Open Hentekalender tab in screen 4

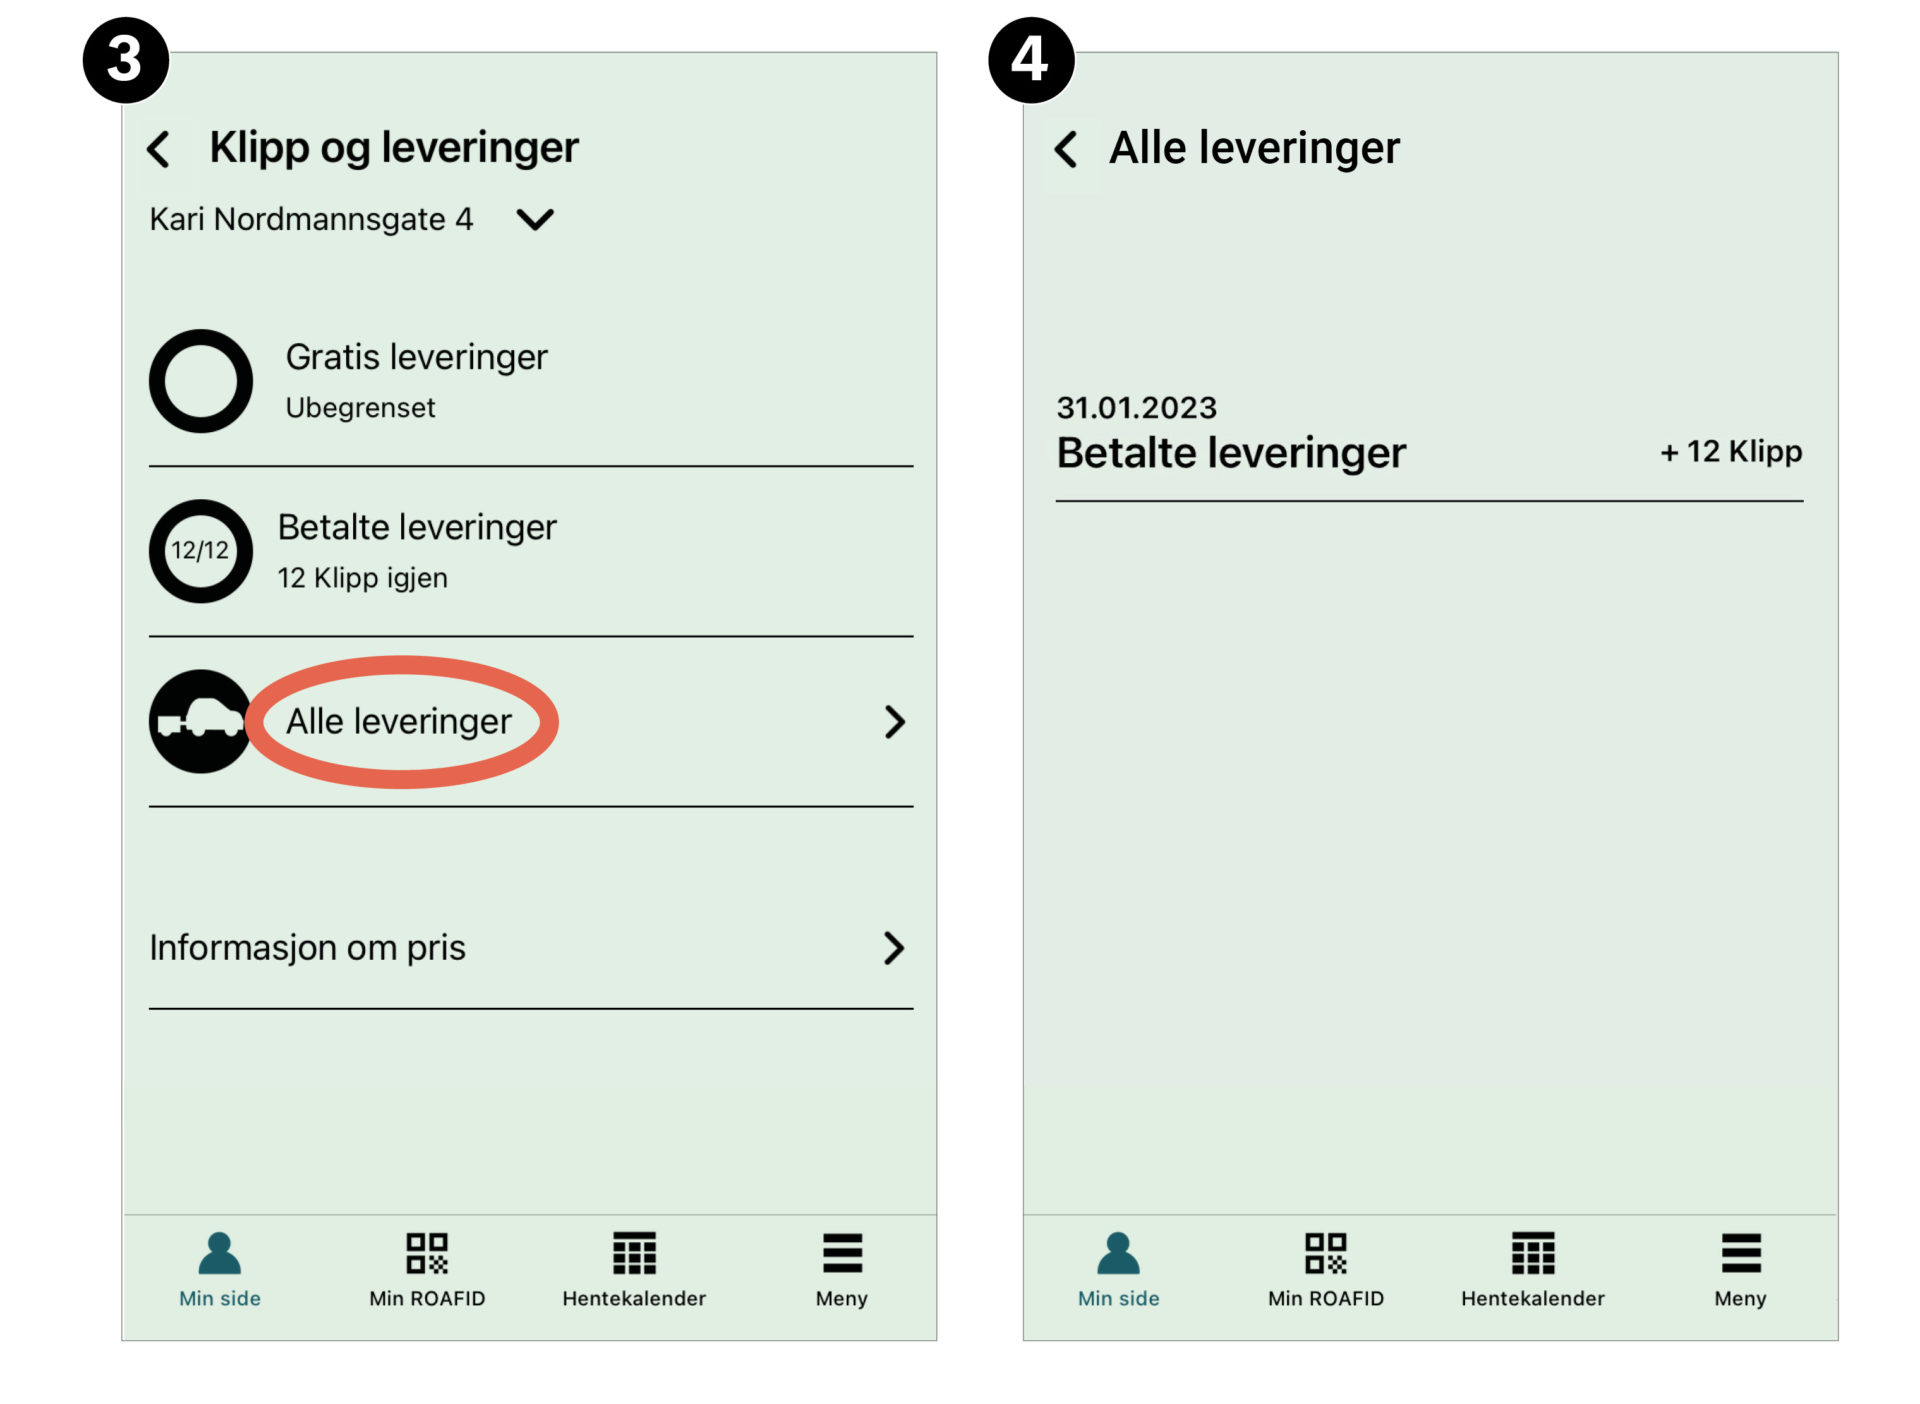(x=1533, y=1270)
